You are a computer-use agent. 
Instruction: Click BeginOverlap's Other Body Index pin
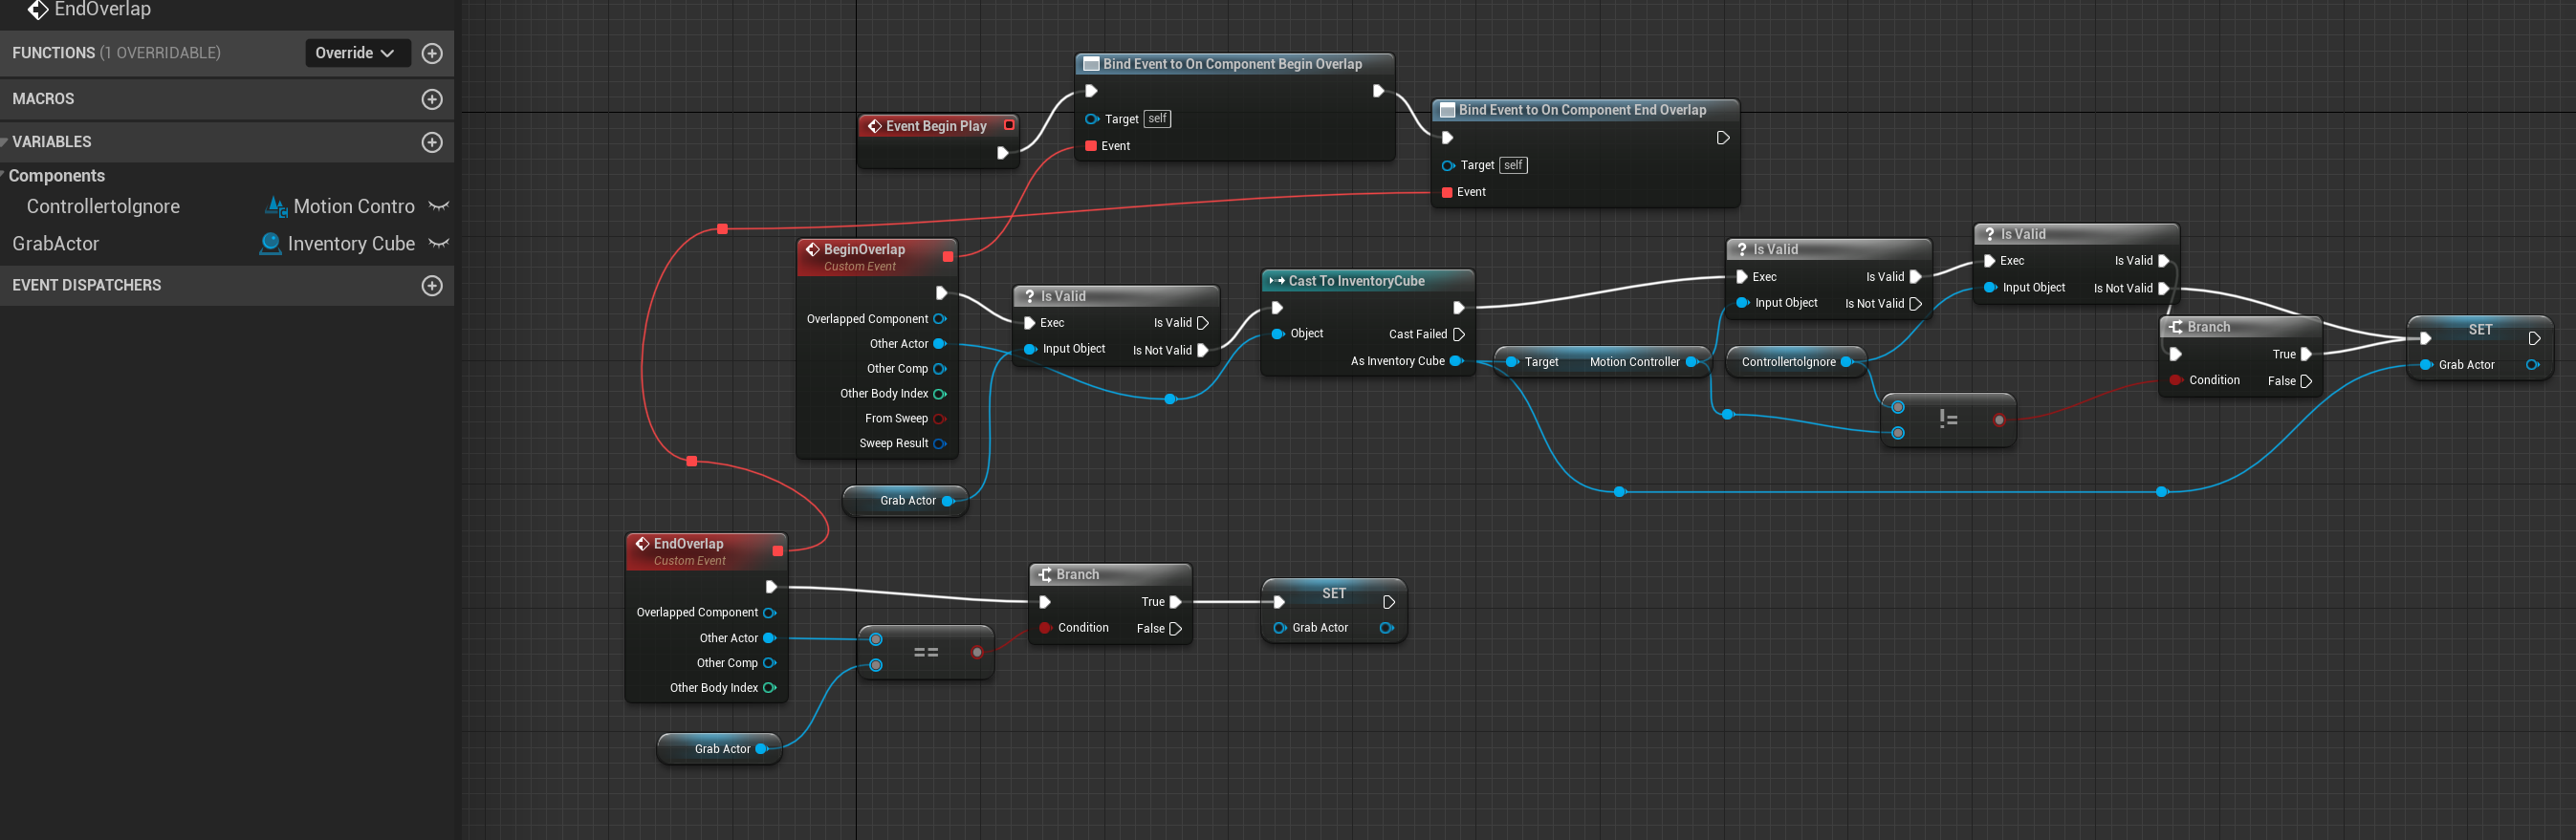tap(940, 394)
